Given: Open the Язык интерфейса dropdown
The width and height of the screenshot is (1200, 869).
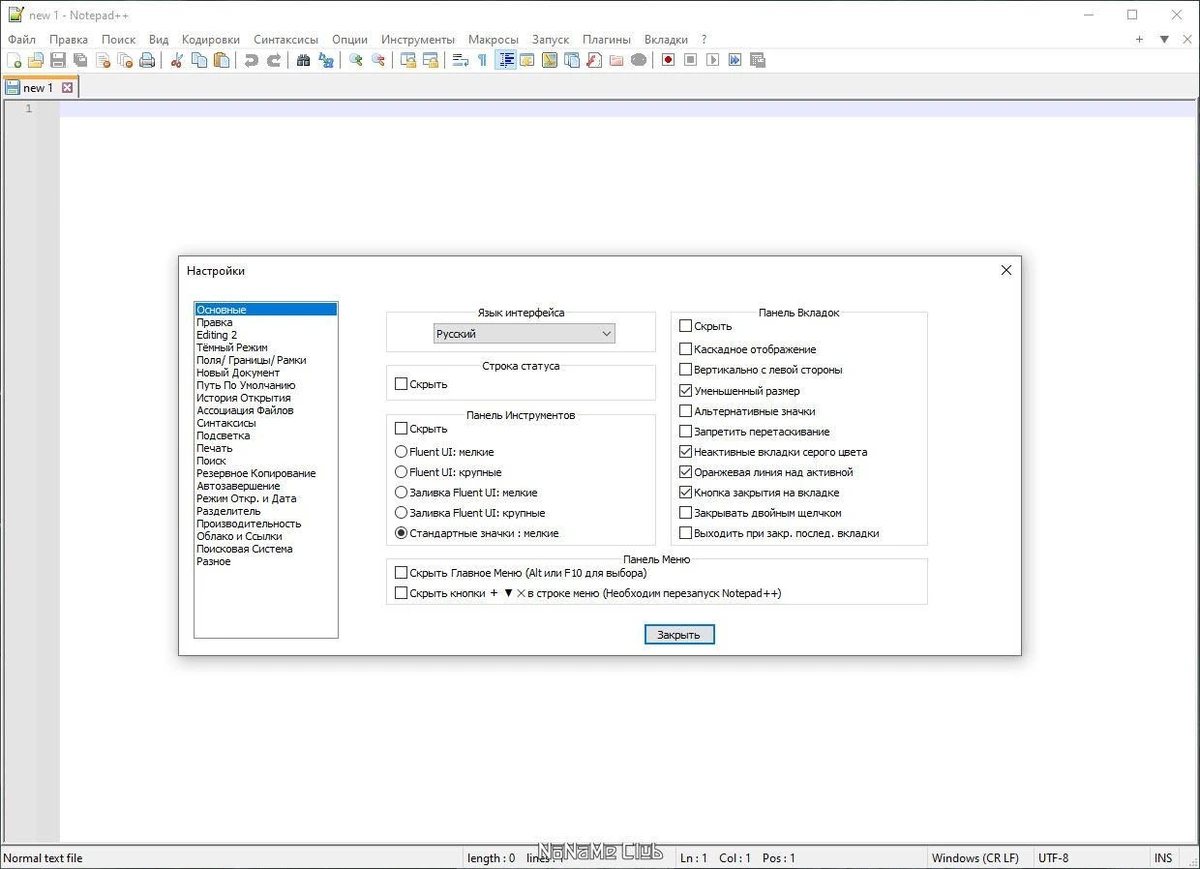Looking at the screenshot, I should 525,334.
